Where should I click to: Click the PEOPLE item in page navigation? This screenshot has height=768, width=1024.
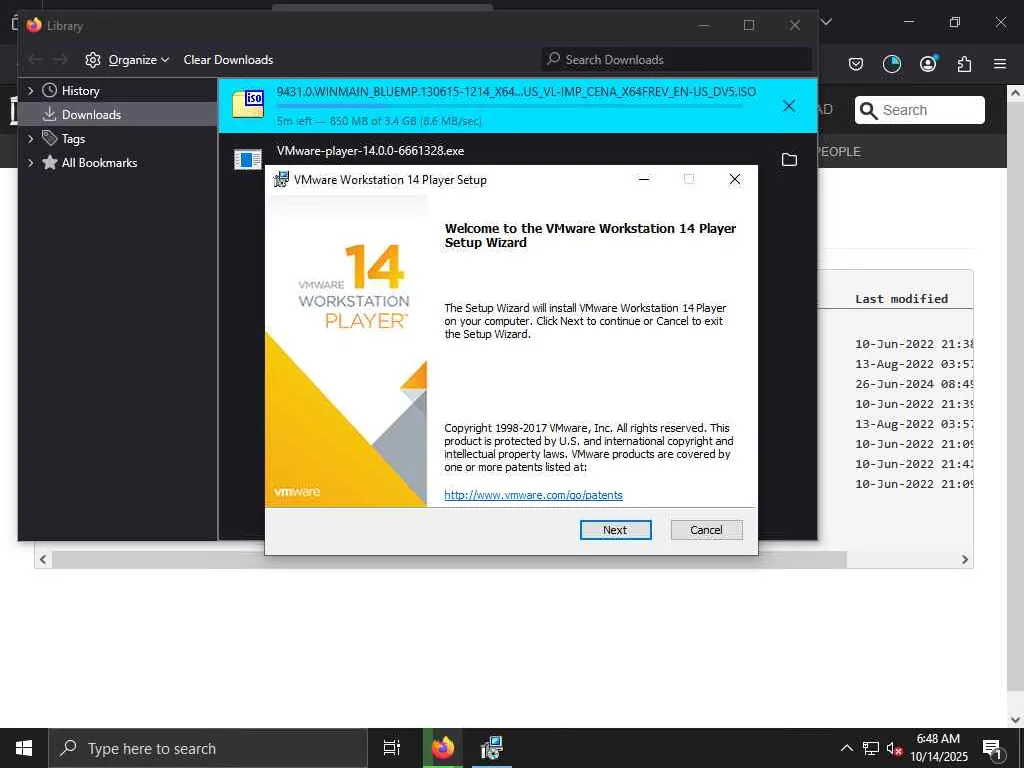pos(839,152)
